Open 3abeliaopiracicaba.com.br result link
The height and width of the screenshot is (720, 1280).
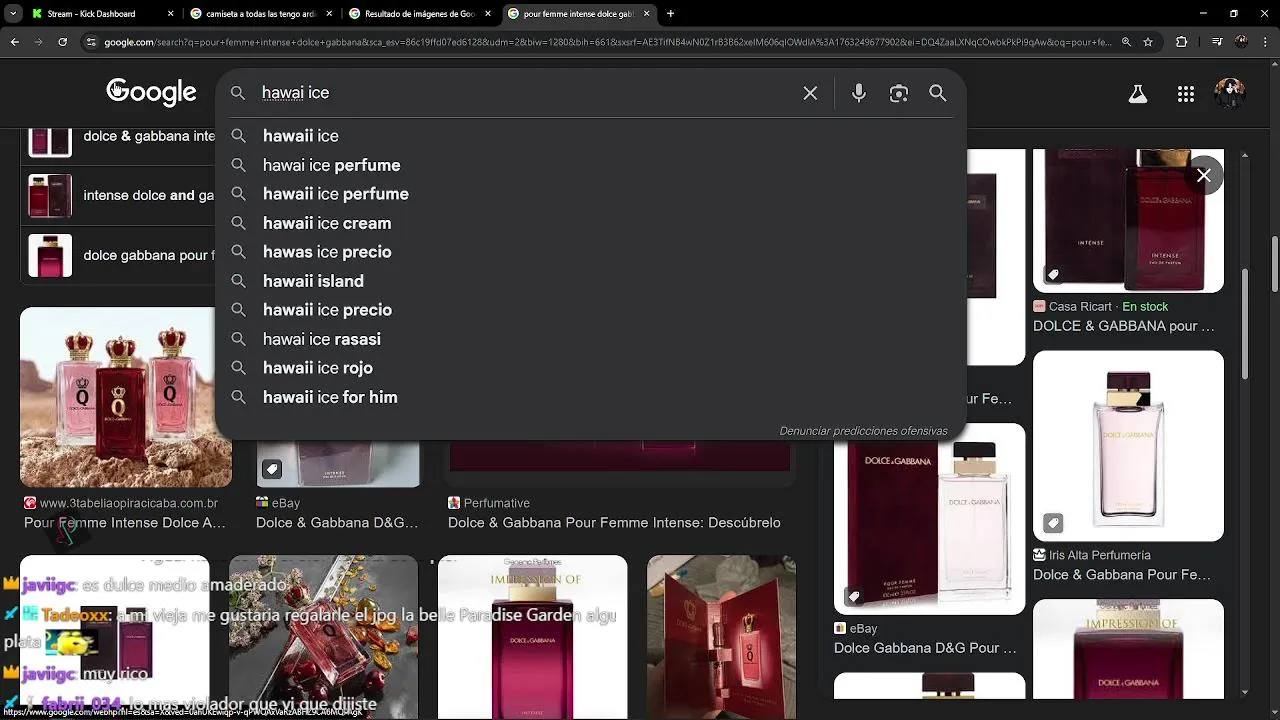coord(125,513)
